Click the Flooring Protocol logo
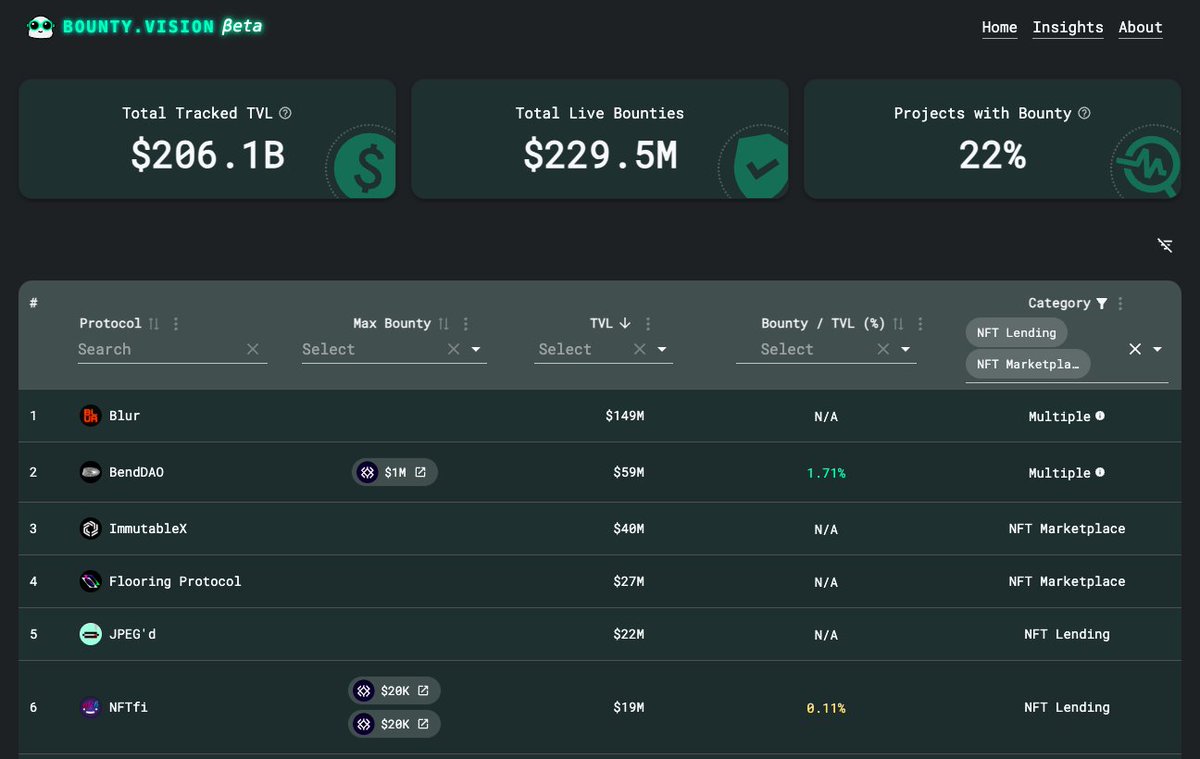Viewport: 1200px width, 759px height. pyautogui.click(x=90, y=581)
